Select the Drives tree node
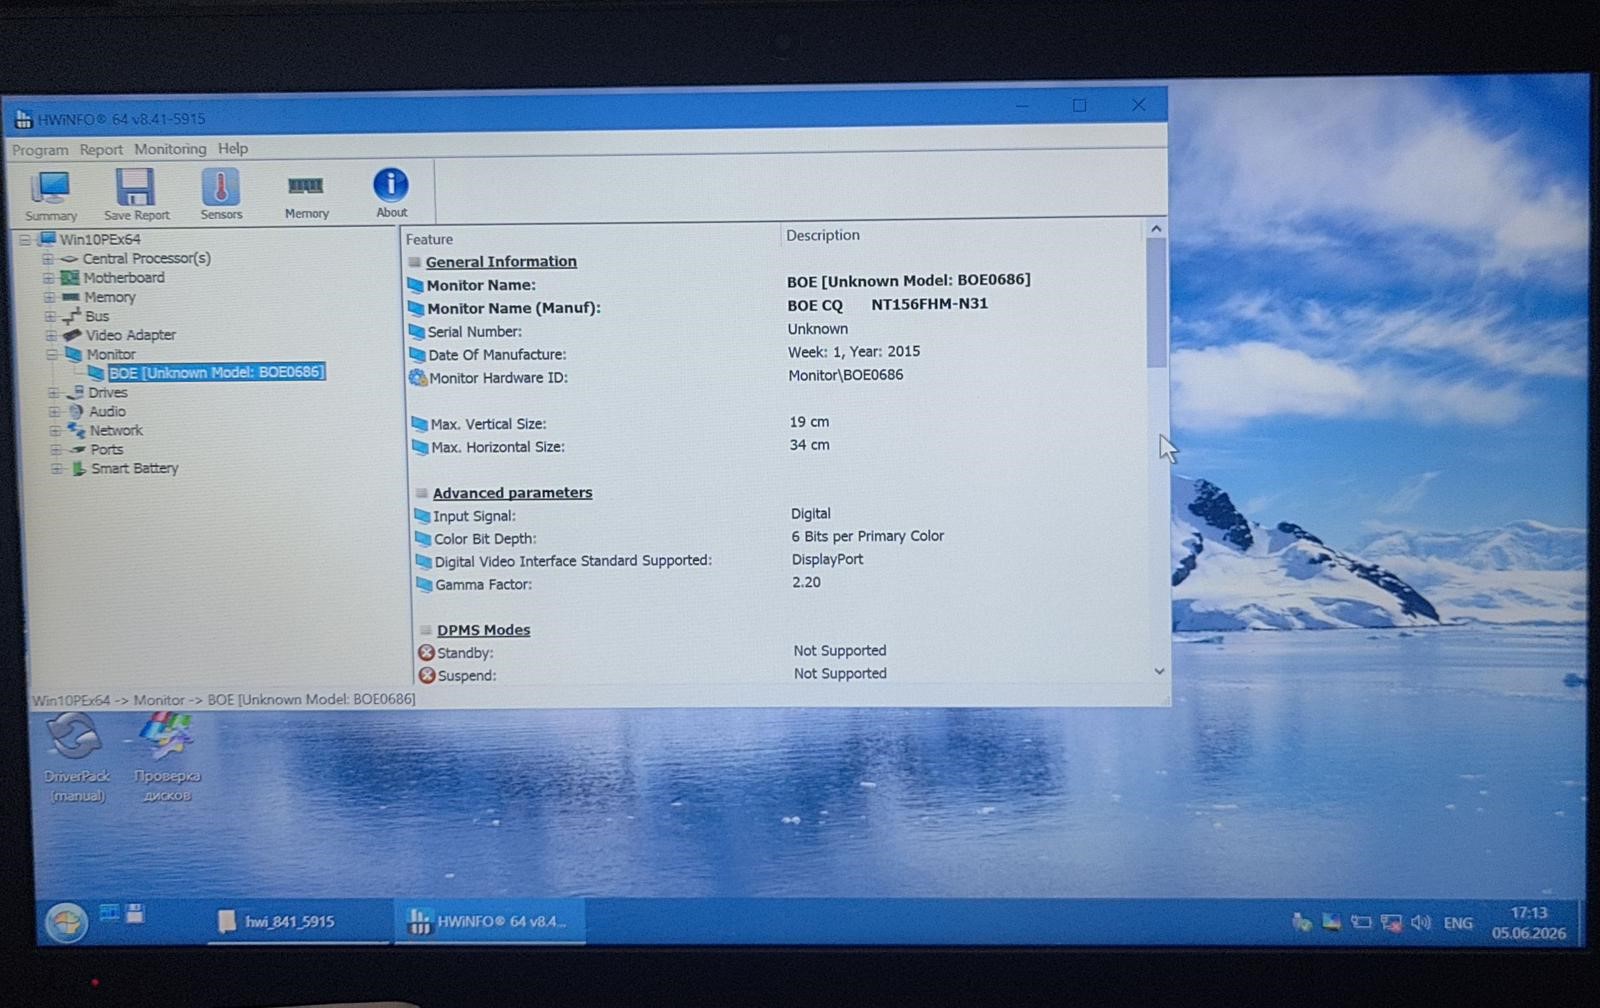The height and width of the screenshot is (1008, 1600). click(107, 392)
